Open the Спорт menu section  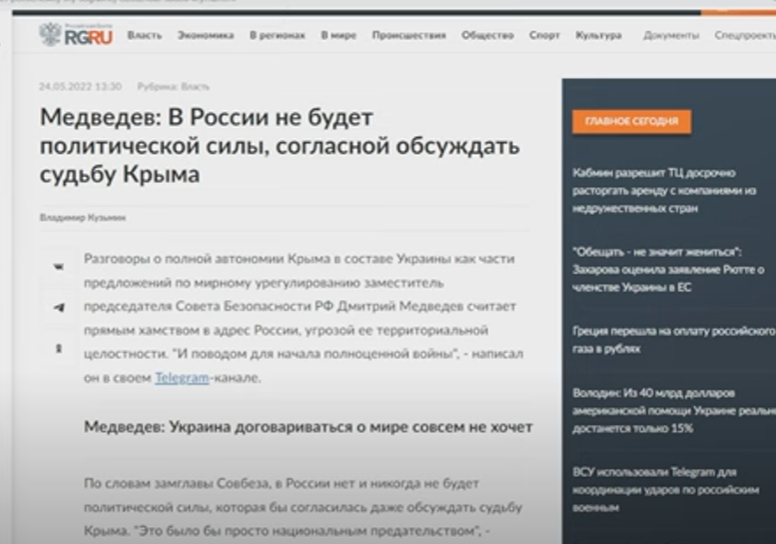tap(544, 35)
